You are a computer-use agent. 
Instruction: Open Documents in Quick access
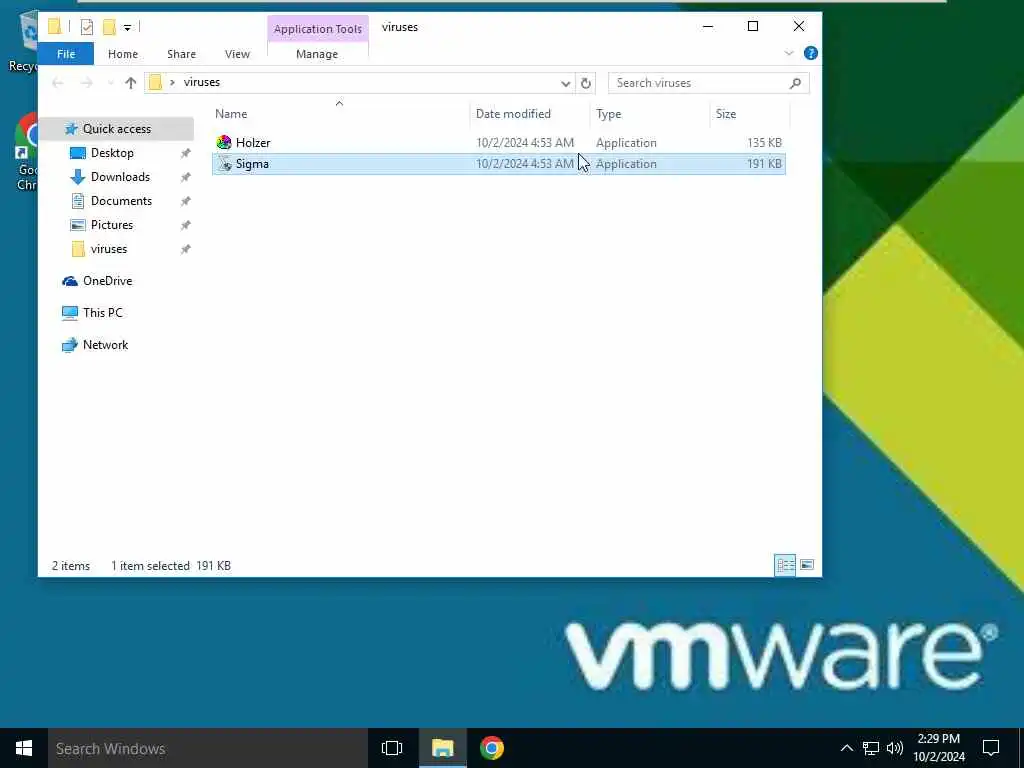coord(121,201)
